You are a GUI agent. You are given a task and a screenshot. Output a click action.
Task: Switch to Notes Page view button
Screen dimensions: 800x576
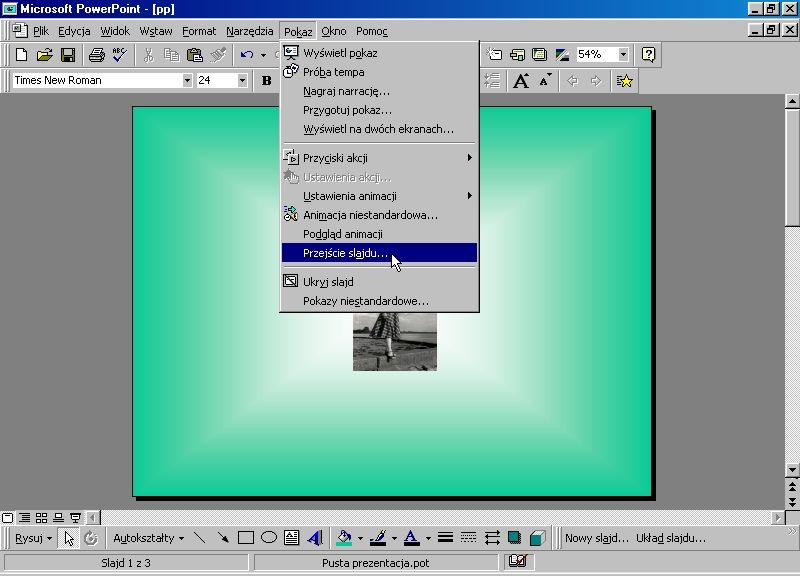[x=59, y=518]
